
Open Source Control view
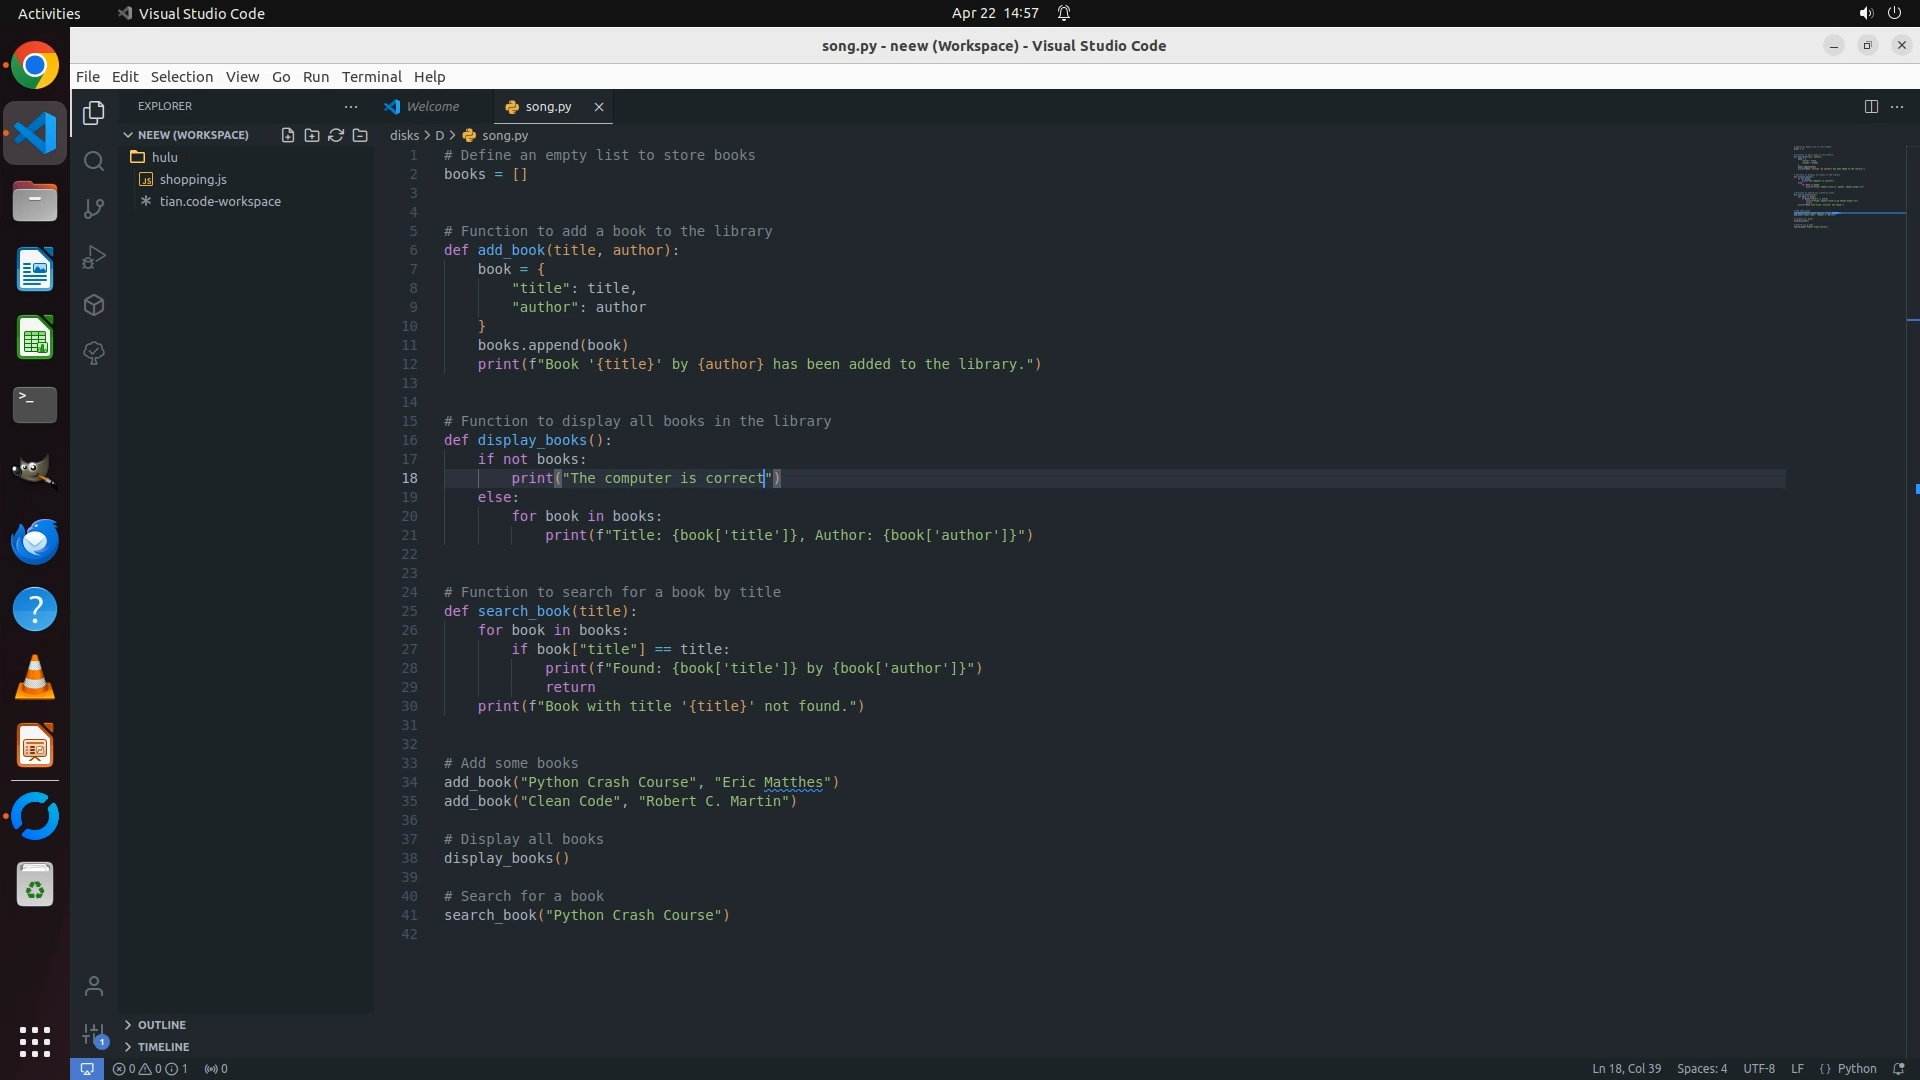(94, 209)
